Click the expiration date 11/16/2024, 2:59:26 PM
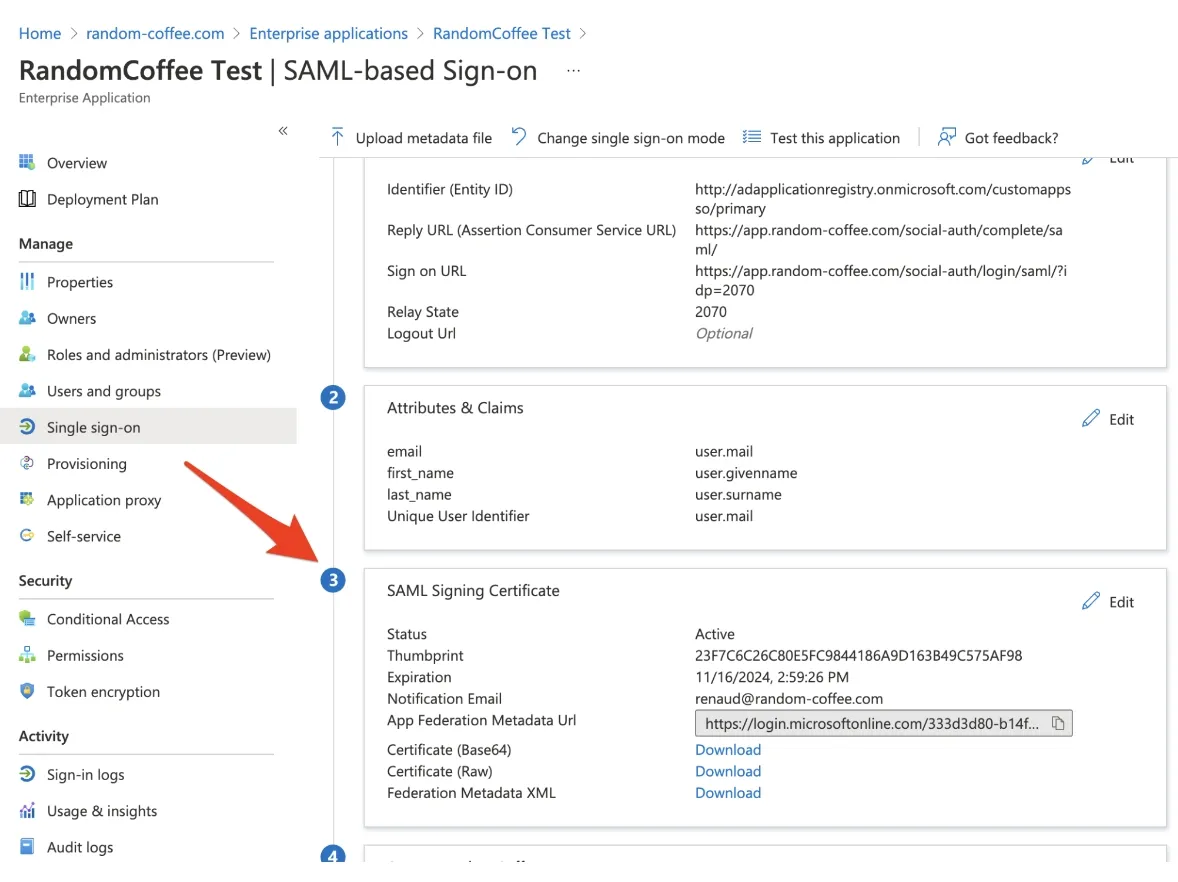The width and height of the screenshot is (1178, 882). pos(772,678)
